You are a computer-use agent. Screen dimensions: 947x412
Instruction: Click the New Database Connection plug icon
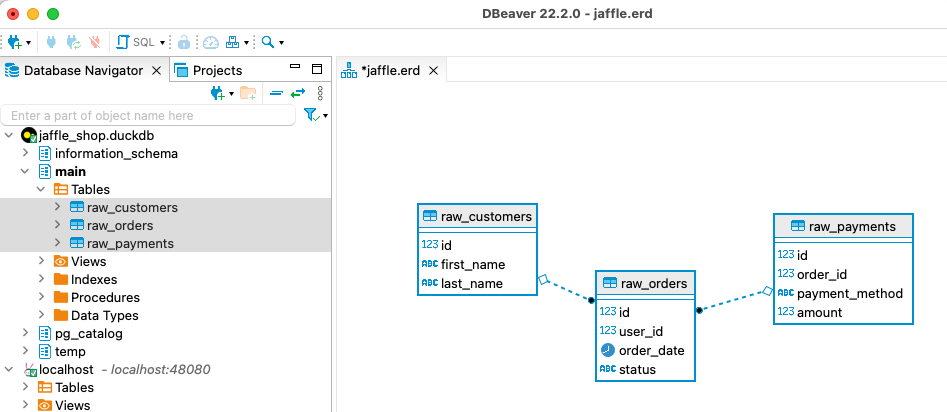[15, 42]
